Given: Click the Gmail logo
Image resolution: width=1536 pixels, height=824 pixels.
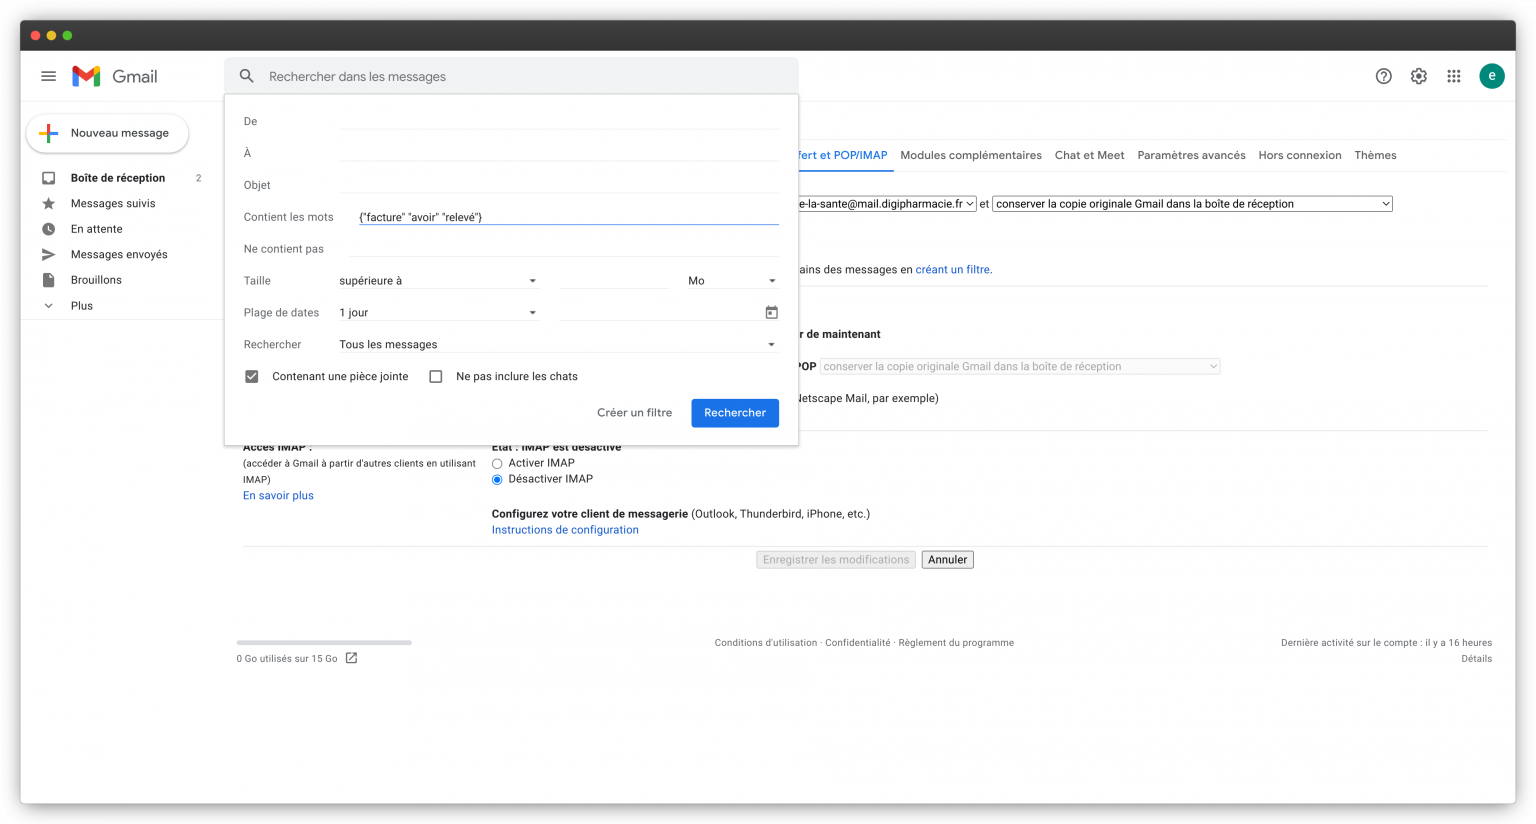Looking at the screenshot, I should [114, 76].
